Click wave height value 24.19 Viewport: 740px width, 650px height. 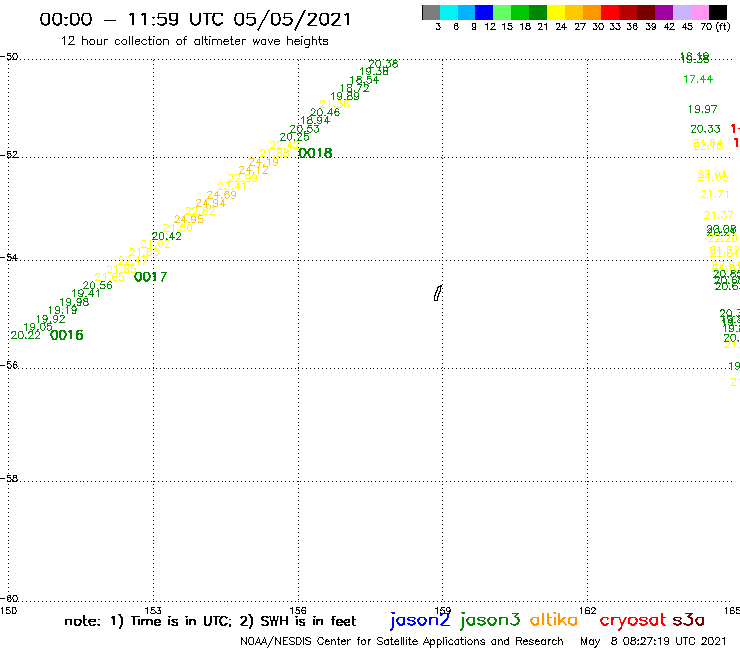[264, 162]
